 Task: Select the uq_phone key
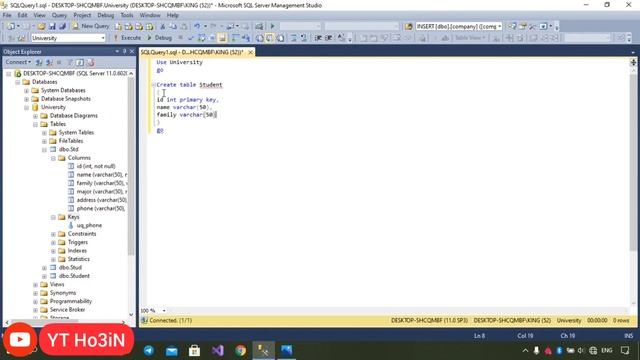[x=89, y=225]
